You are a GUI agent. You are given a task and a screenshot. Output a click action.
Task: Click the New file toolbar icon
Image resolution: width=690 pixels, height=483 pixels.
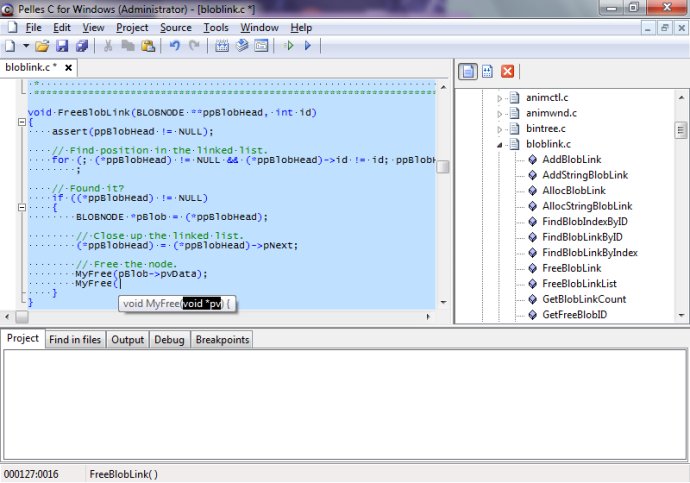(x=10, y=46)
